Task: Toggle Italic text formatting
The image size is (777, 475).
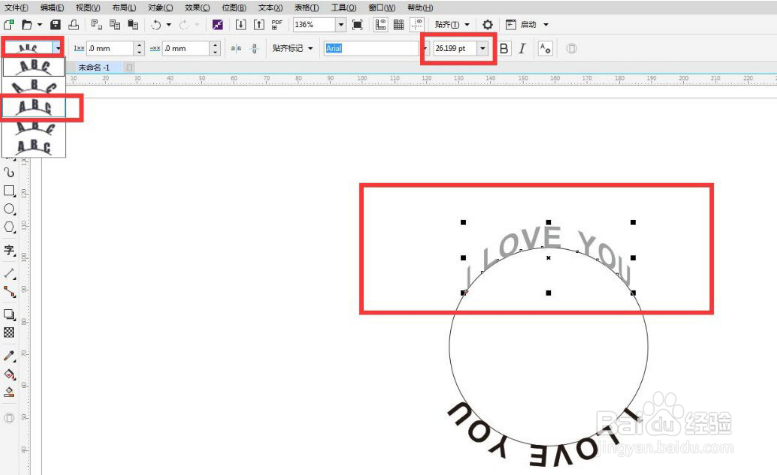Action: point(522,49)
